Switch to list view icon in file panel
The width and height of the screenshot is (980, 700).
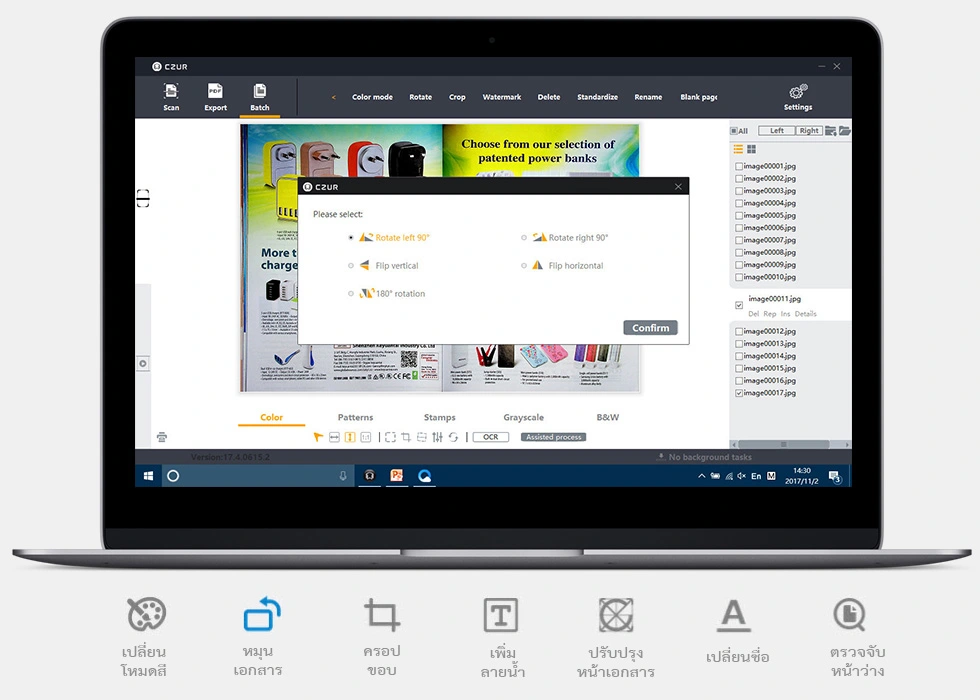pos(738,149)
